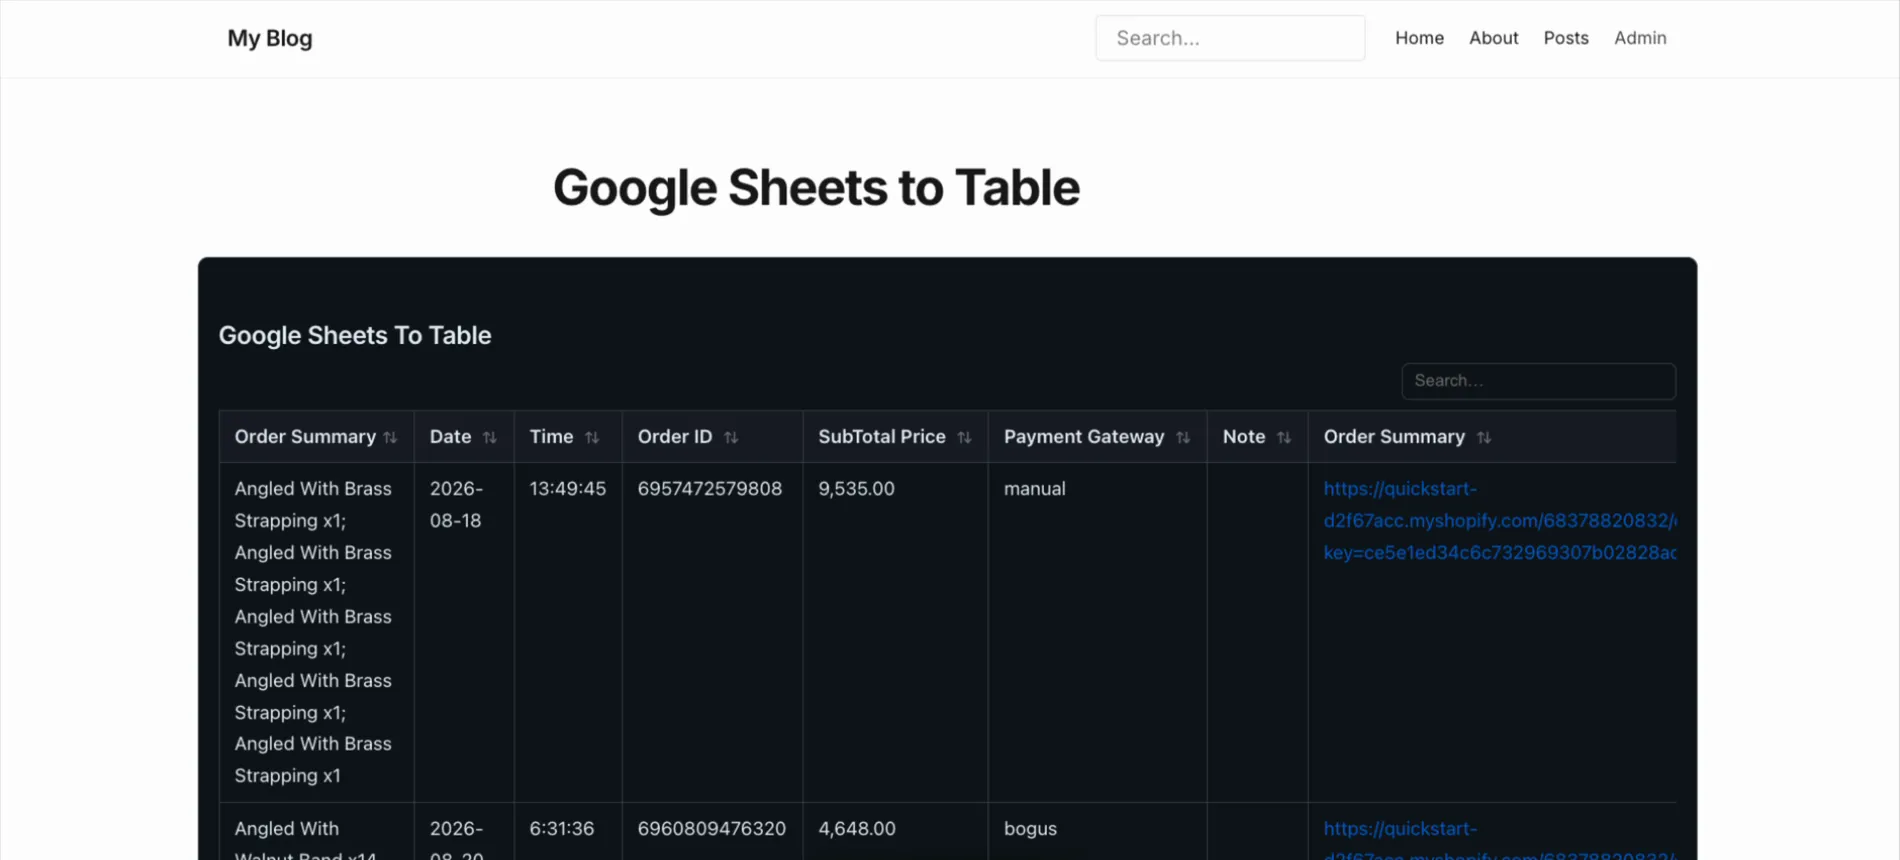Select the Time column header label
1900x860 pixels.
(x=551, y=437)
